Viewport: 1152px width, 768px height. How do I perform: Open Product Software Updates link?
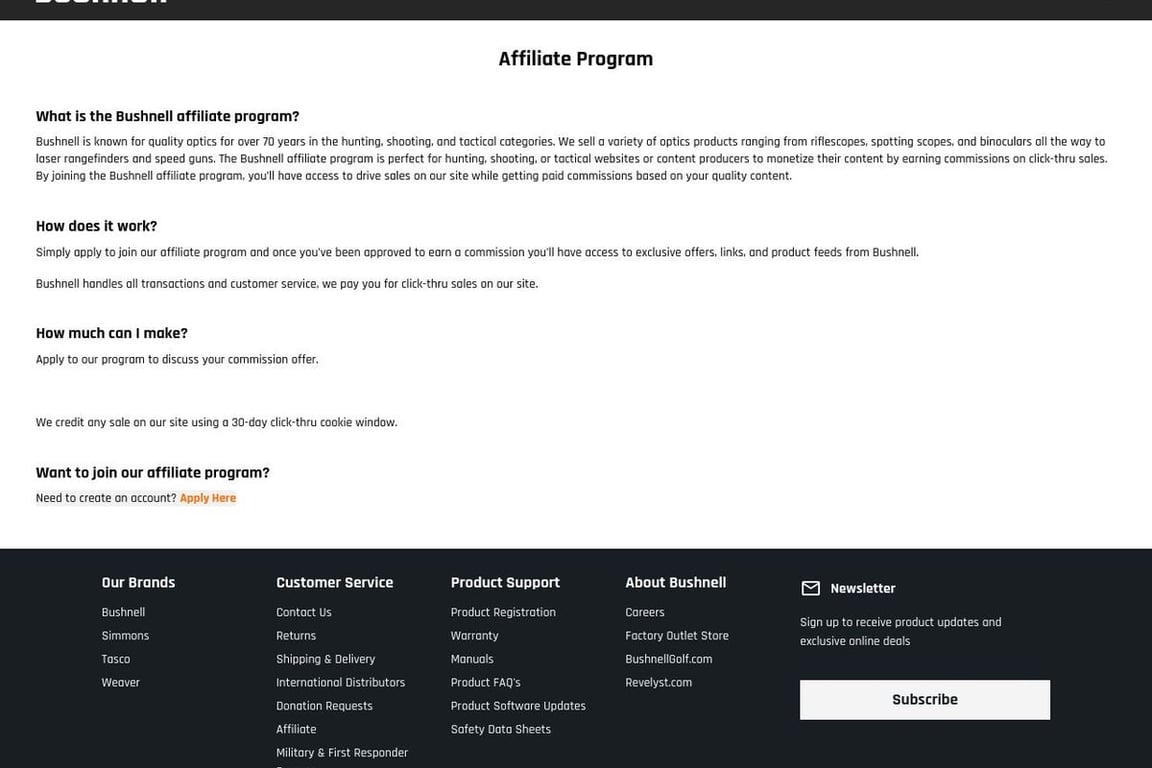tap(518, 706)
